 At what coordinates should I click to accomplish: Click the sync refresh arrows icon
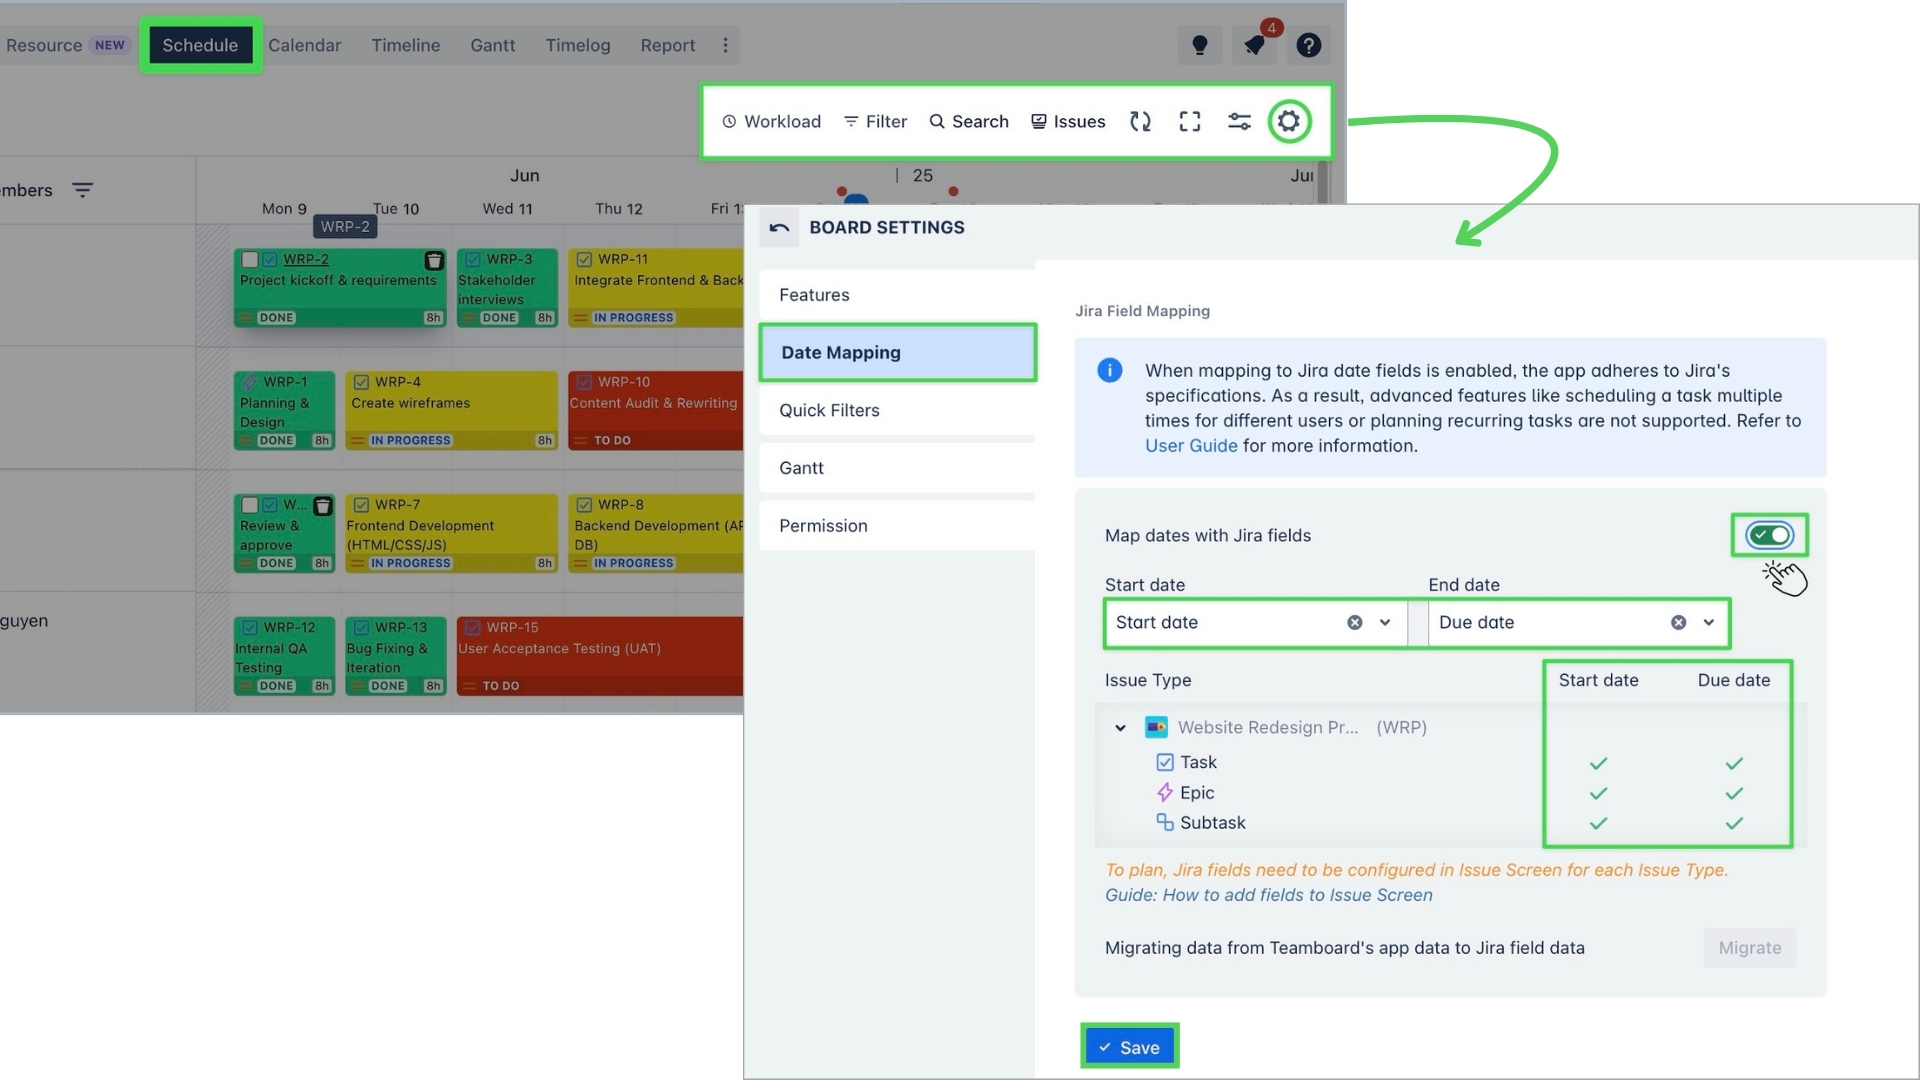(1140, 121)
